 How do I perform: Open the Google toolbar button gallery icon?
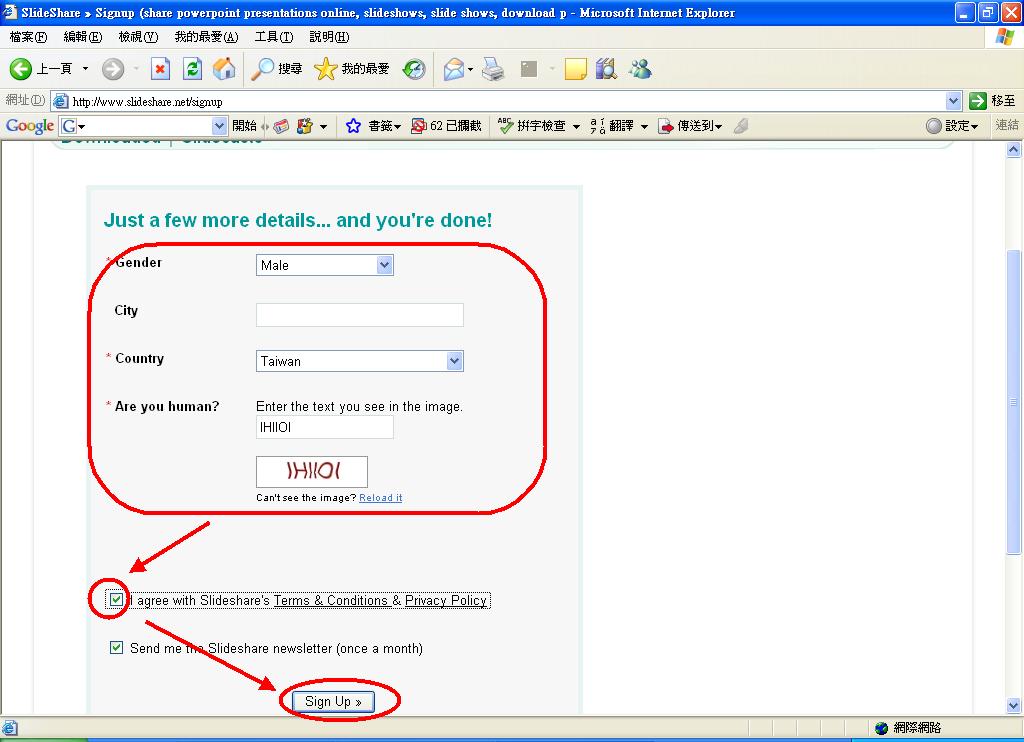pyautogui.click(x=304, y=126)
